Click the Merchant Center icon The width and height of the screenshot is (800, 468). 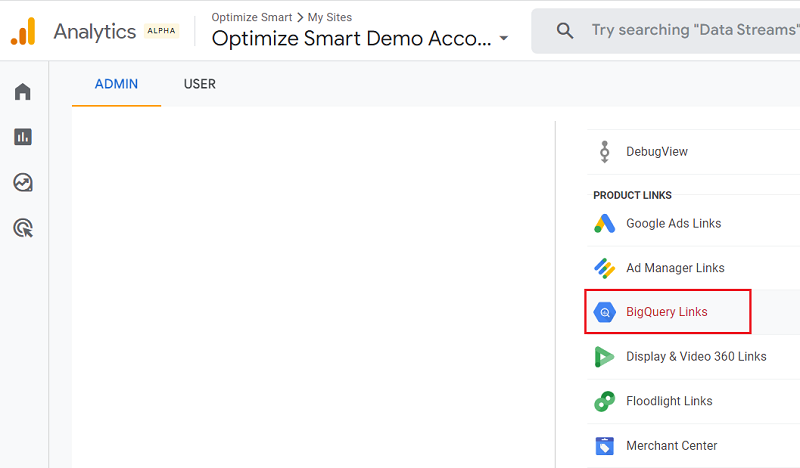[x=605, y=446]
